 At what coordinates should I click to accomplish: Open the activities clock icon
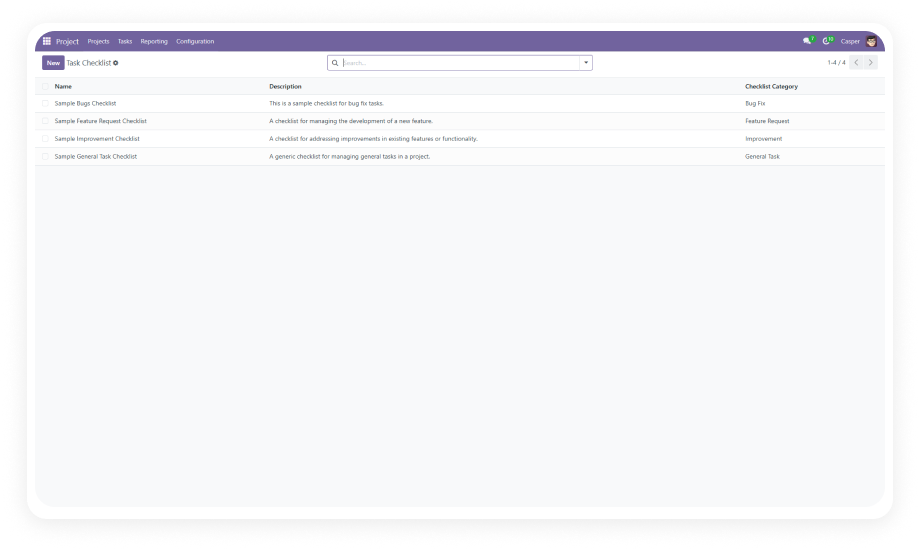click(x=827, y=41)
